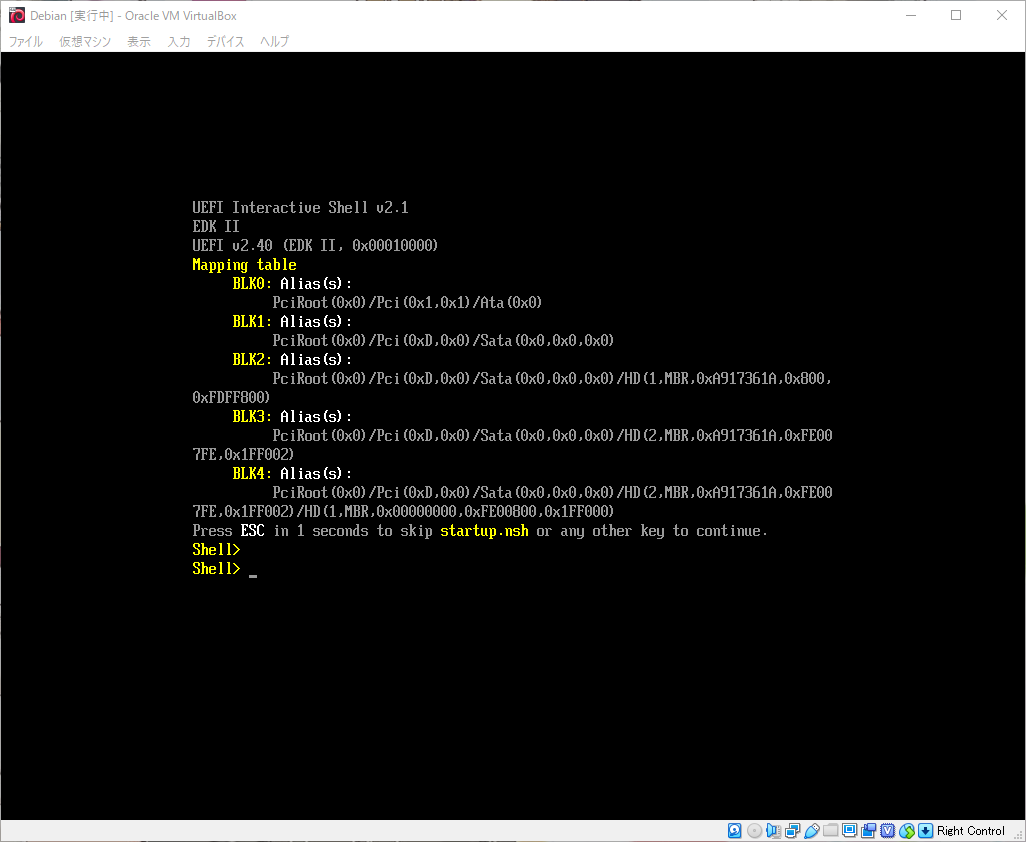Click the VirtualBox title bar app icon
1026x842 pixels.
(16, 15)
